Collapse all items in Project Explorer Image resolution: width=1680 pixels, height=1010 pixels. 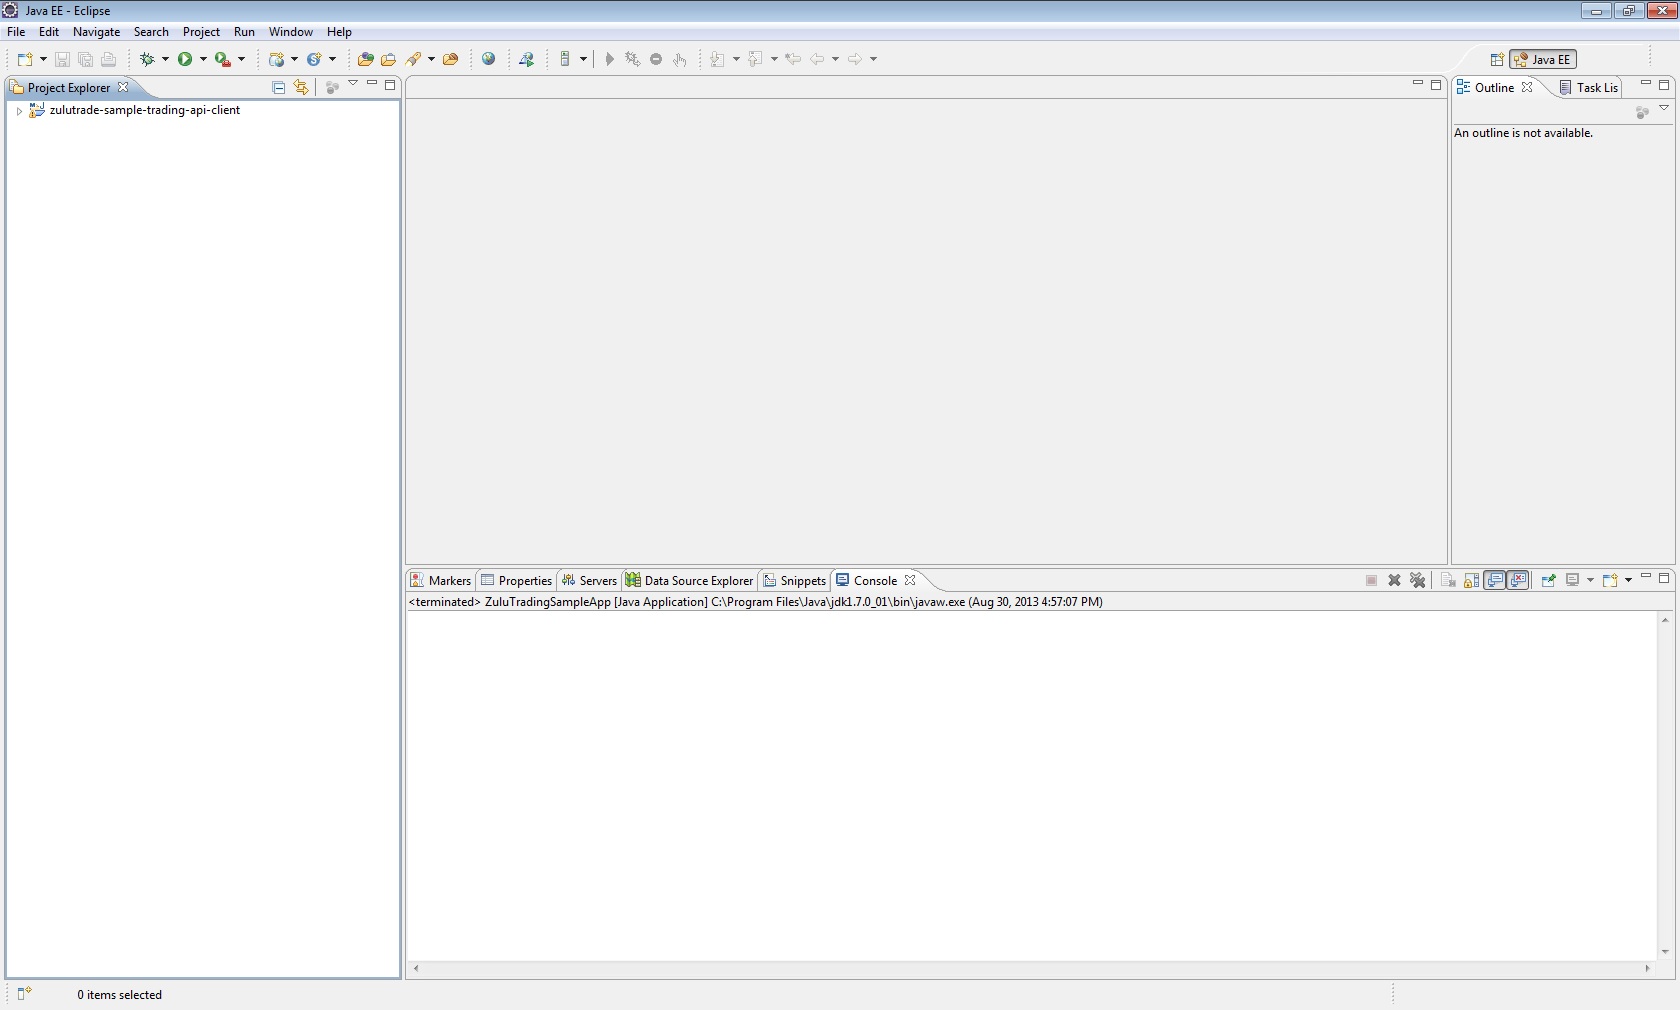279,88
